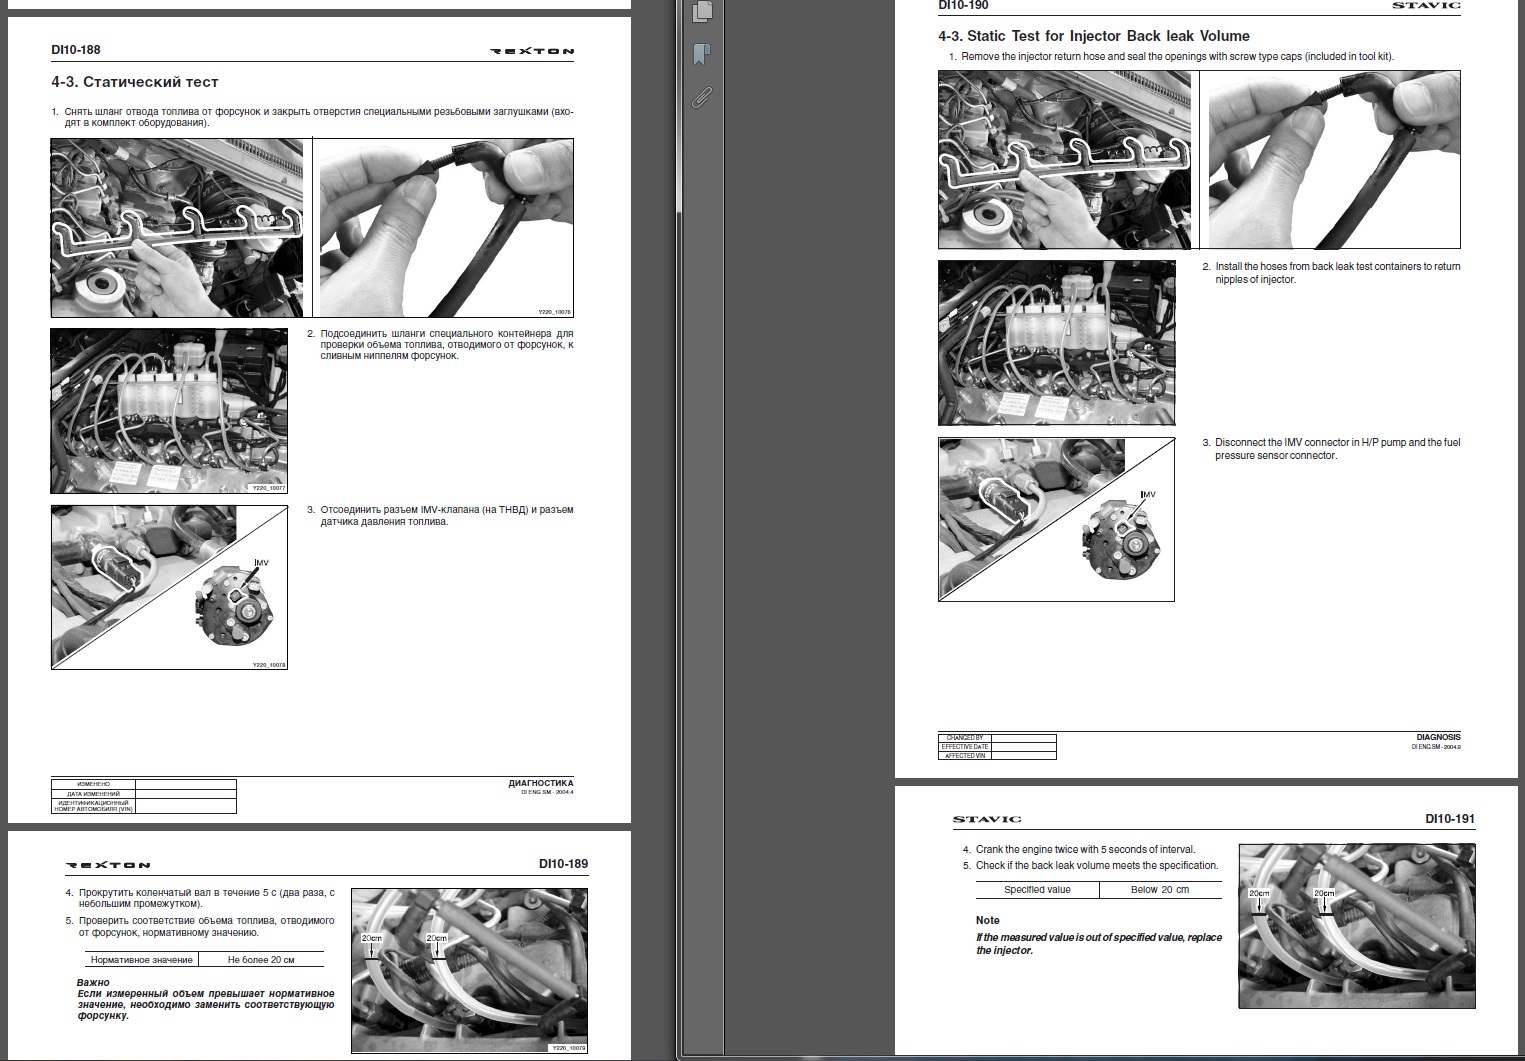Viewport: 1525px width, 1061px height.
Task: Click the 20cm measurement photo on page DI10-189
Action: 469,970
